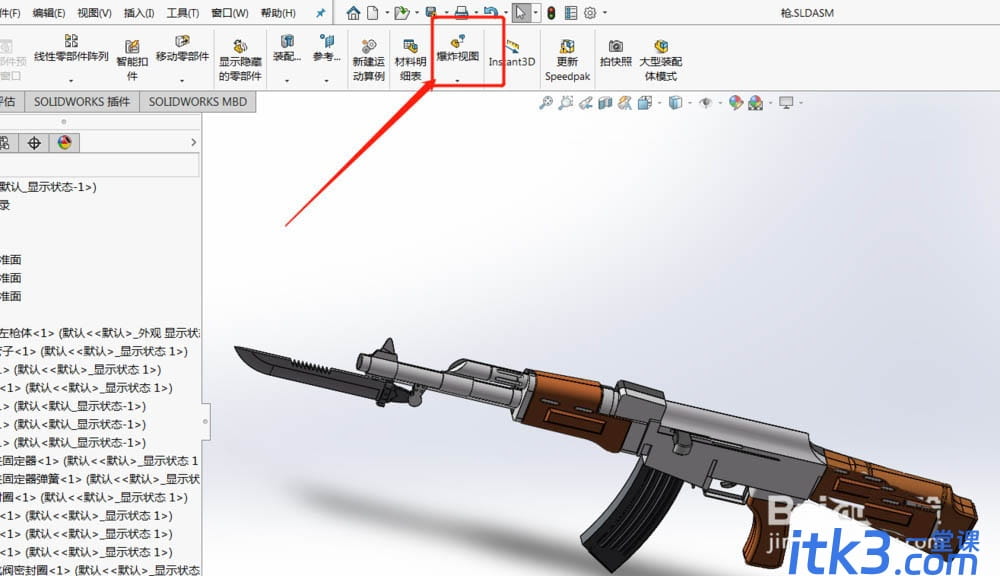Toggle Large Assembly Mode (大型装配体模式)

(661, 61)
